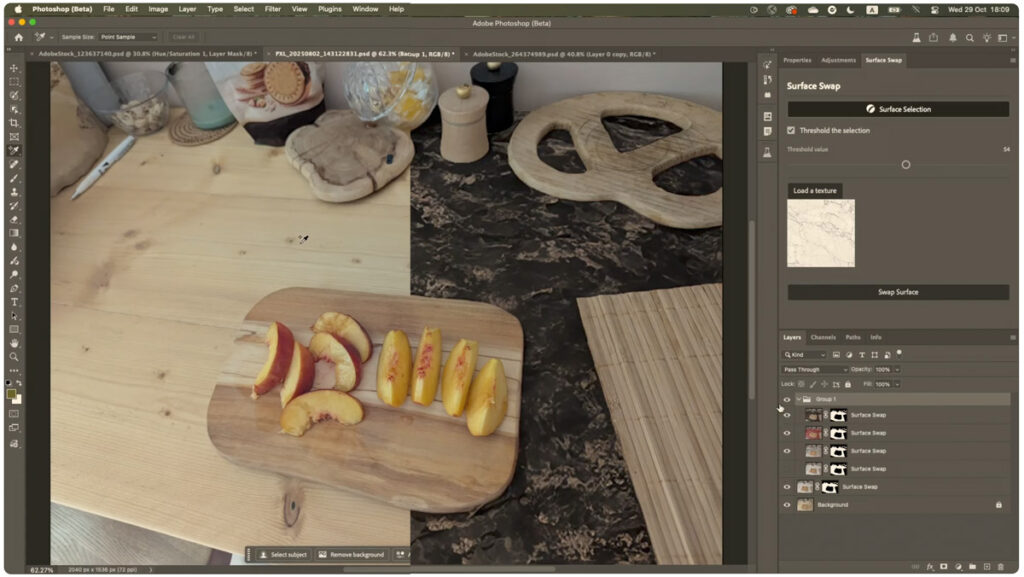Viewport: 1024px width, 577px height.
Task: Select the Horizontal Type tool
Action: coord(14,302)
